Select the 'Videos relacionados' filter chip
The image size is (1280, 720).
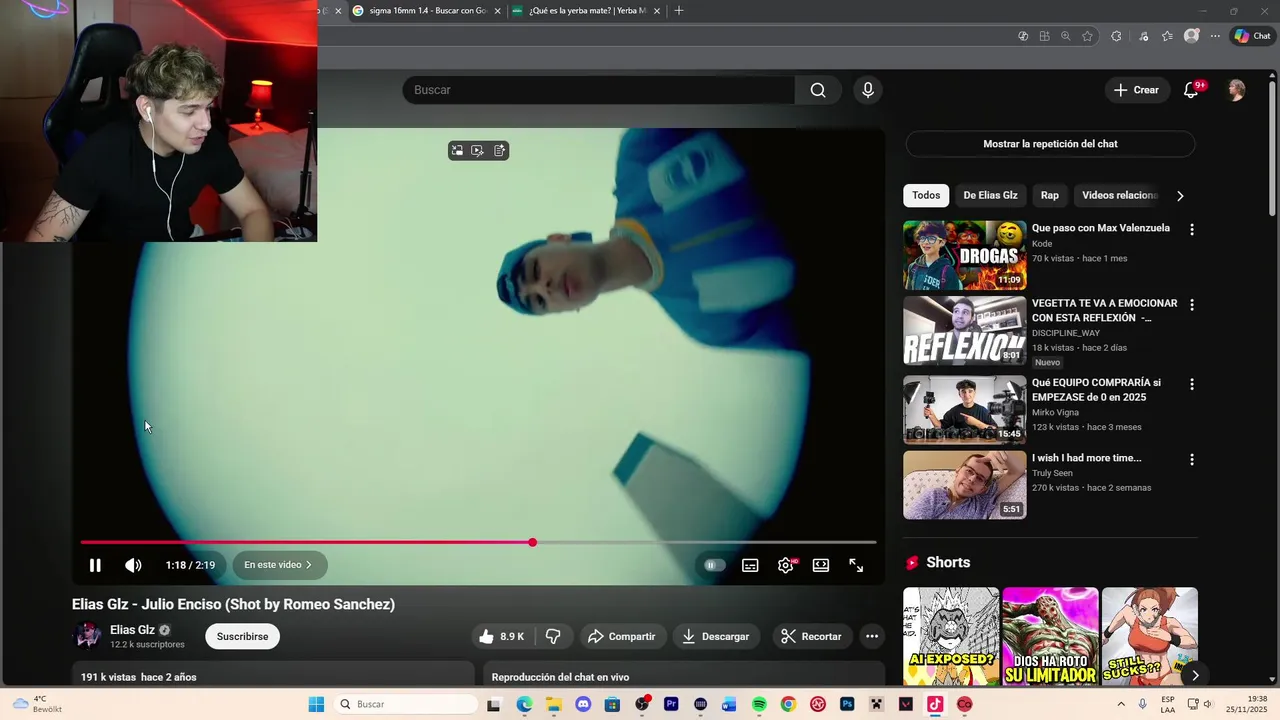[x=1119, y=195]
